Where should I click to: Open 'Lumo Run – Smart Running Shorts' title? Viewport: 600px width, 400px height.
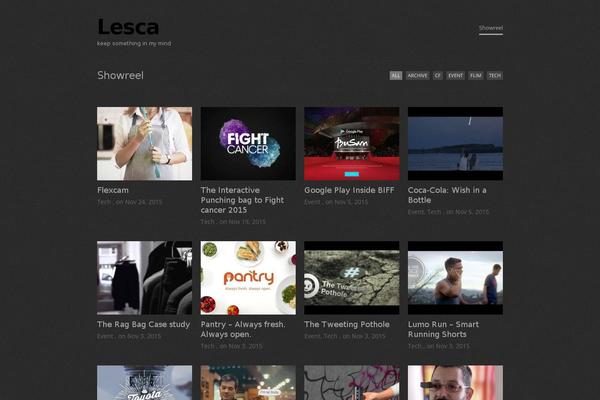coord(443,329)
